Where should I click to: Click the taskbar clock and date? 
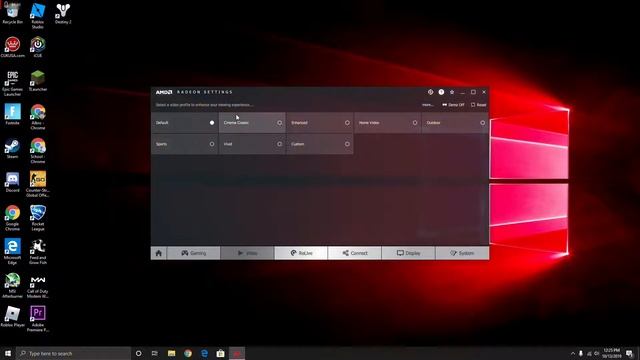tap(611, 353)
